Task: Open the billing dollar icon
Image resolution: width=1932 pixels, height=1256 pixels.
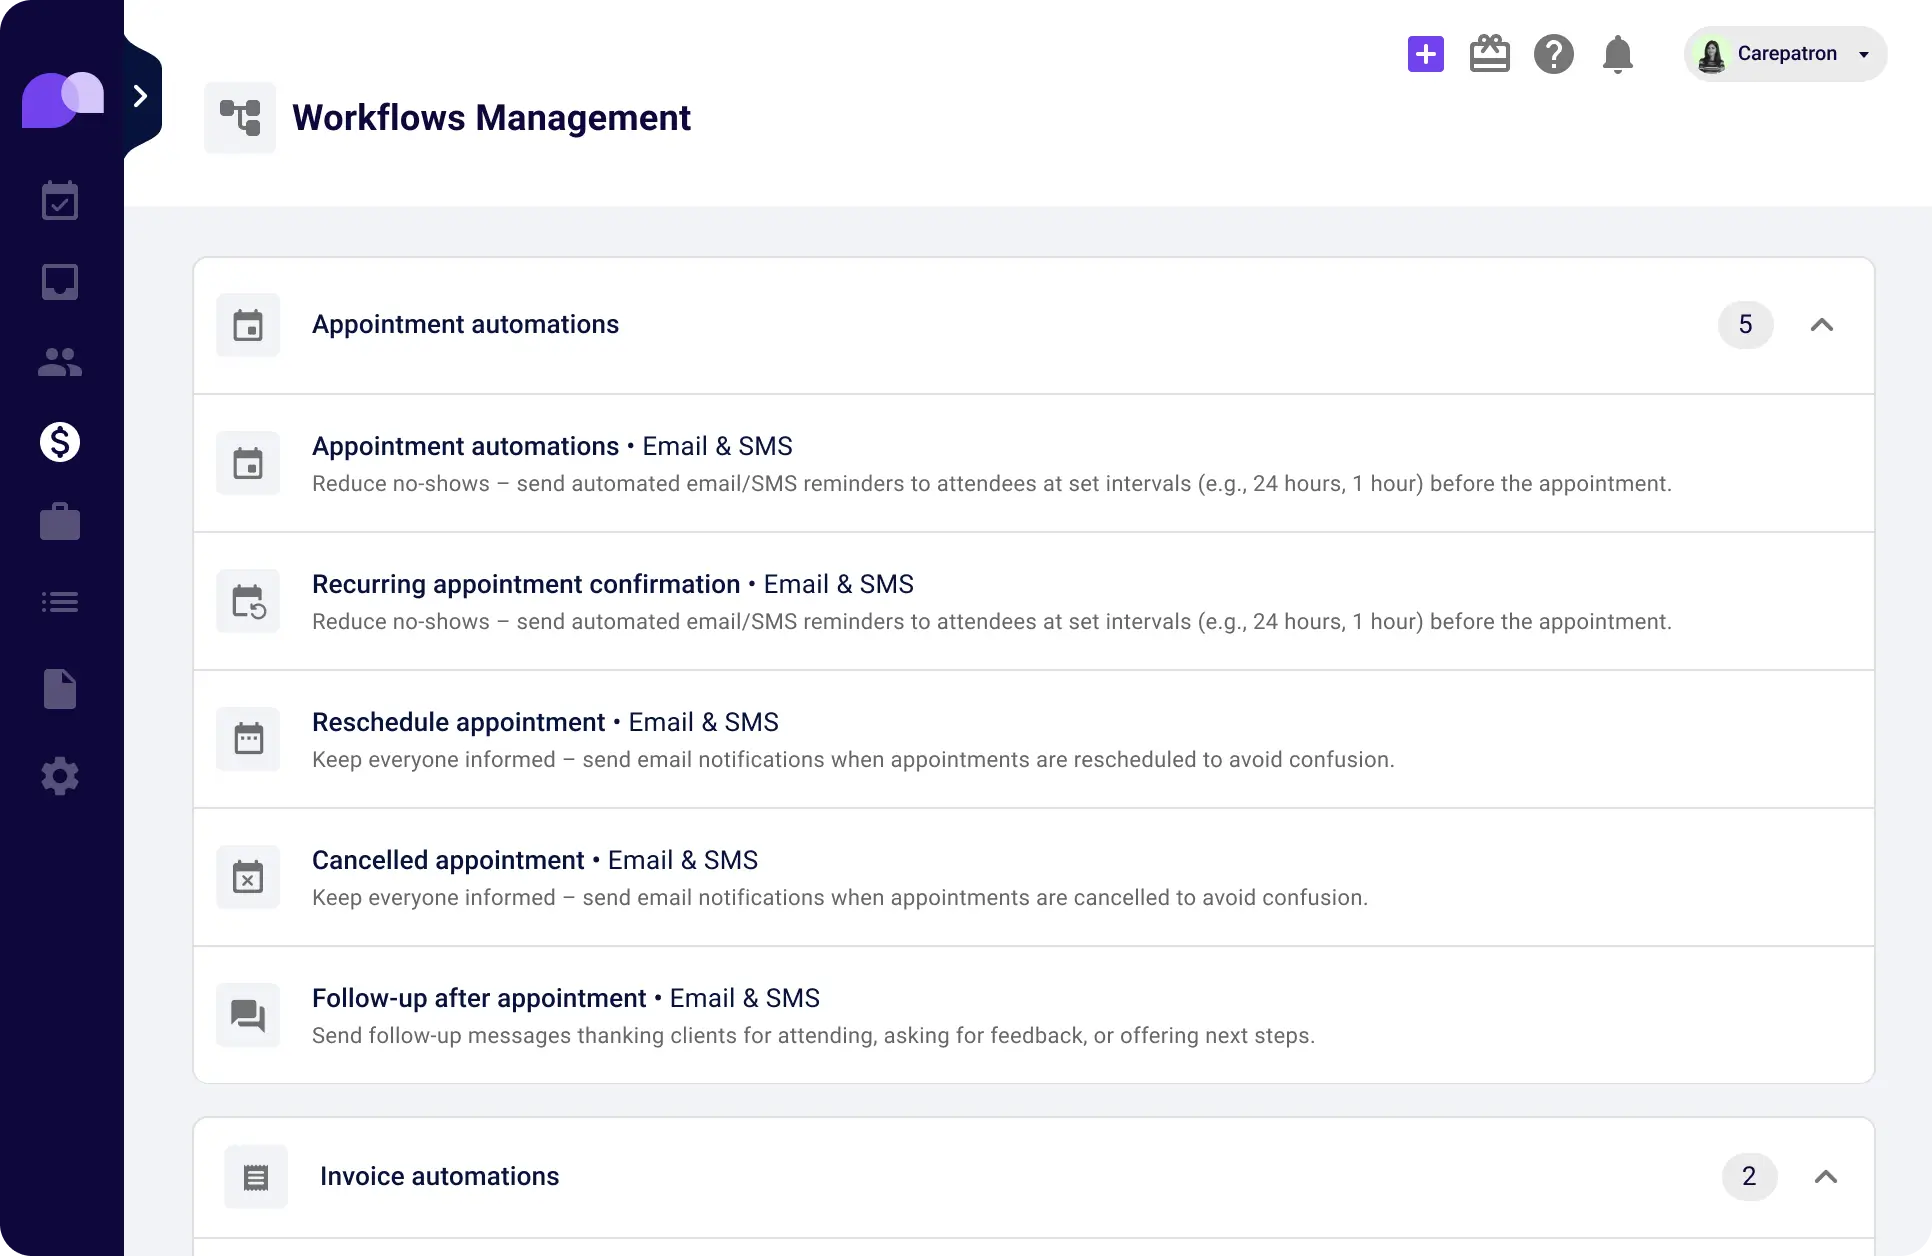Action: 60,442
